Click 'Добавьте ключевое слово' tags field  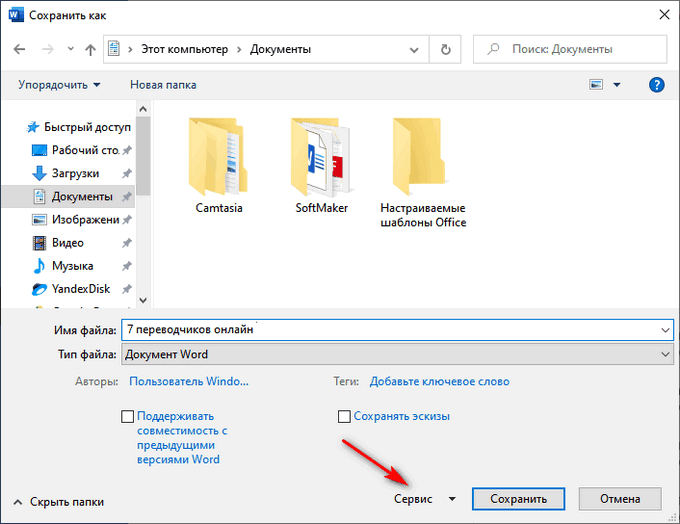pos(439,381)
